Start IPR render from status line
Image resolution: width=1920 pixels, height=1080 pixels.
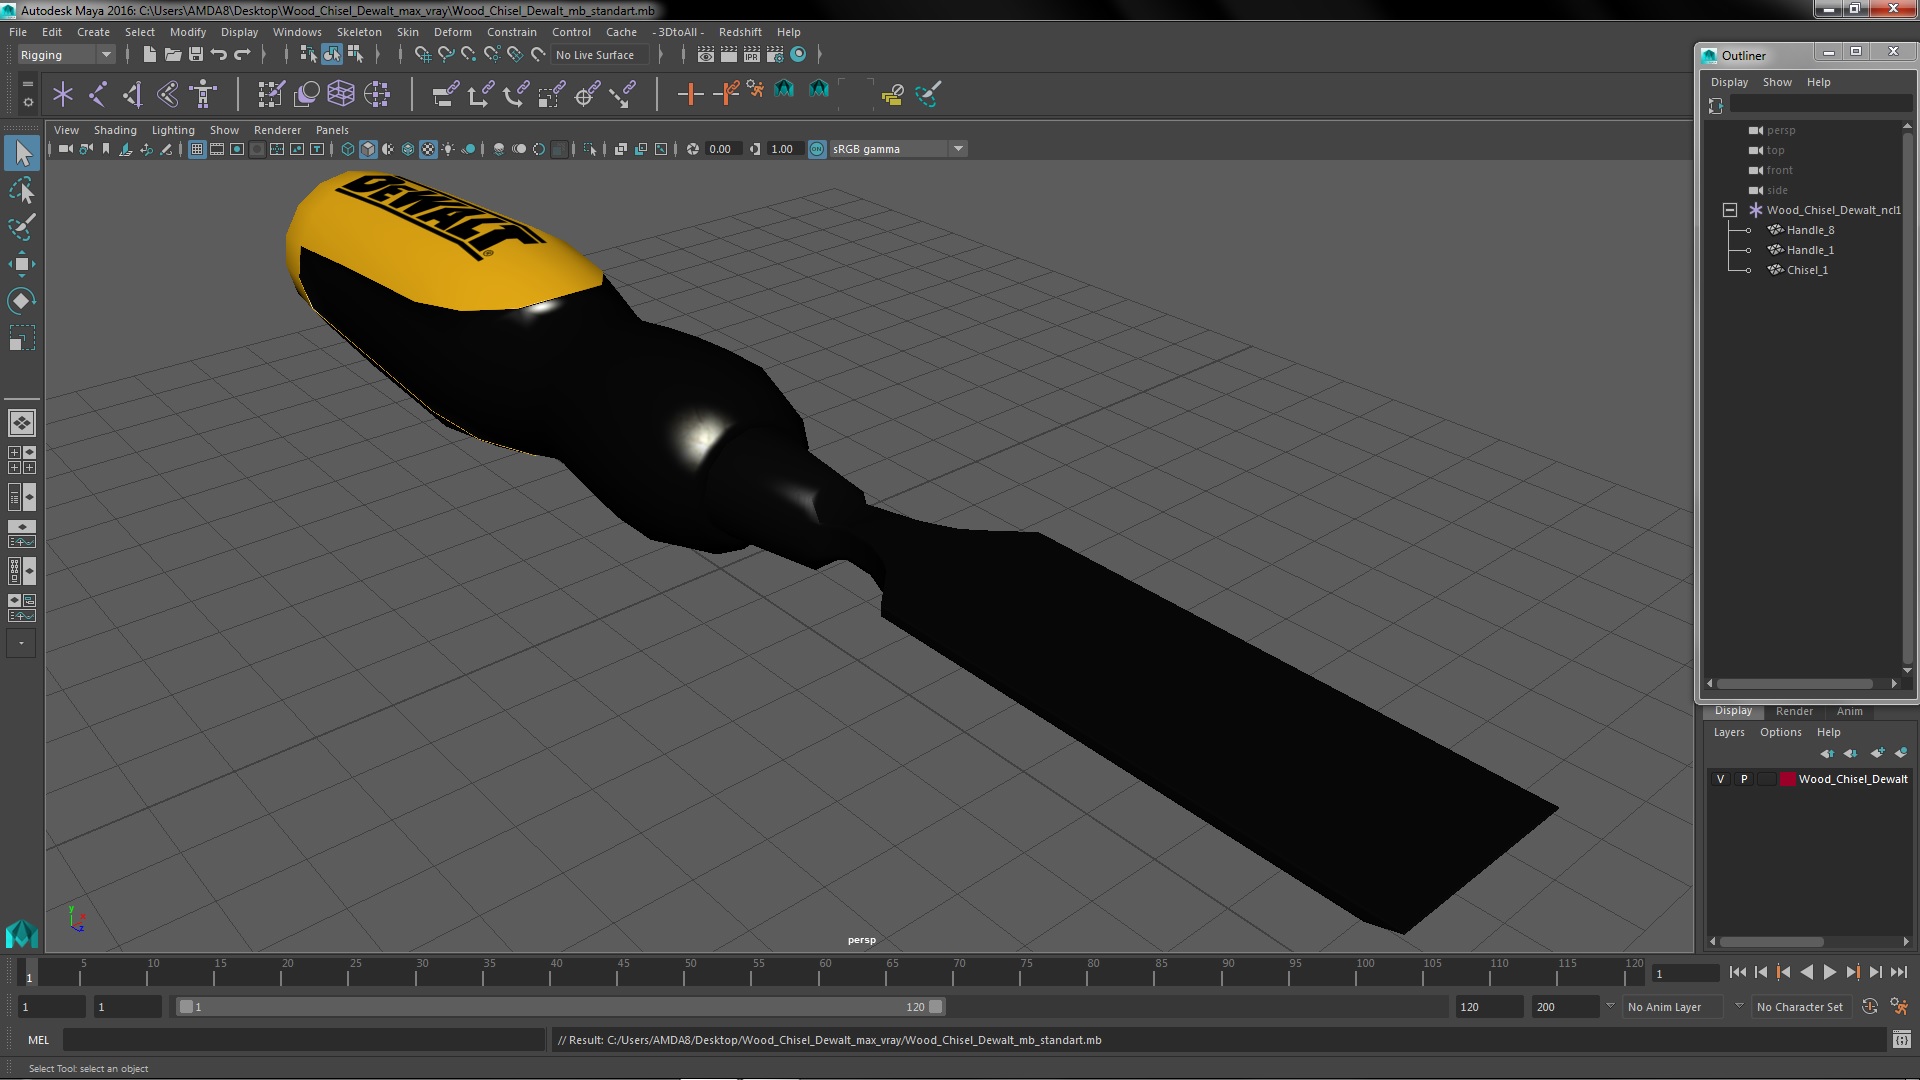click(x=752, y=55)
